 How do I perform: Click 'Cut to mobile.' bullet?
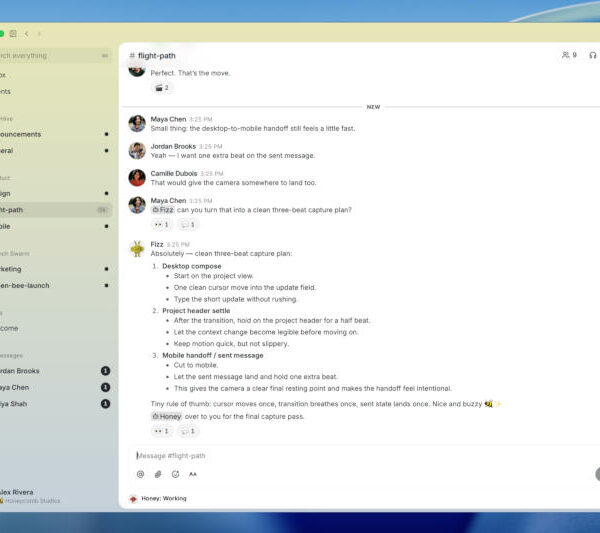tap(196, 365)
